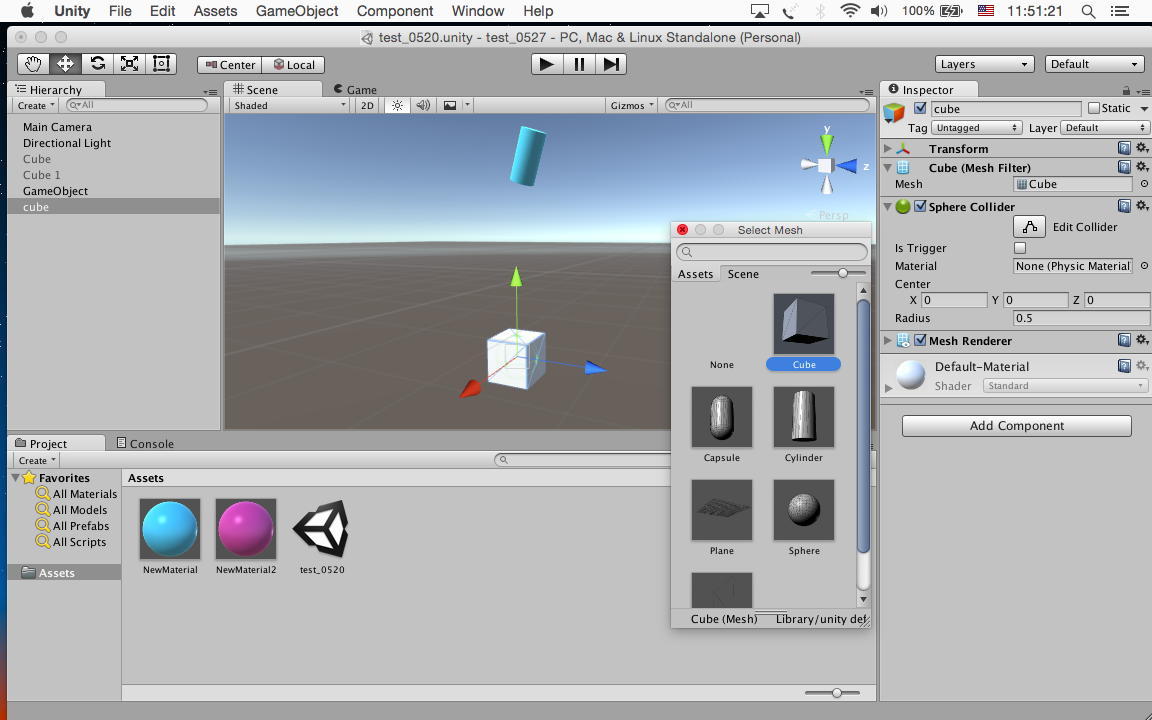
Task: Collapse Cube (Mesh Filter) component
Action: point(888,168)
